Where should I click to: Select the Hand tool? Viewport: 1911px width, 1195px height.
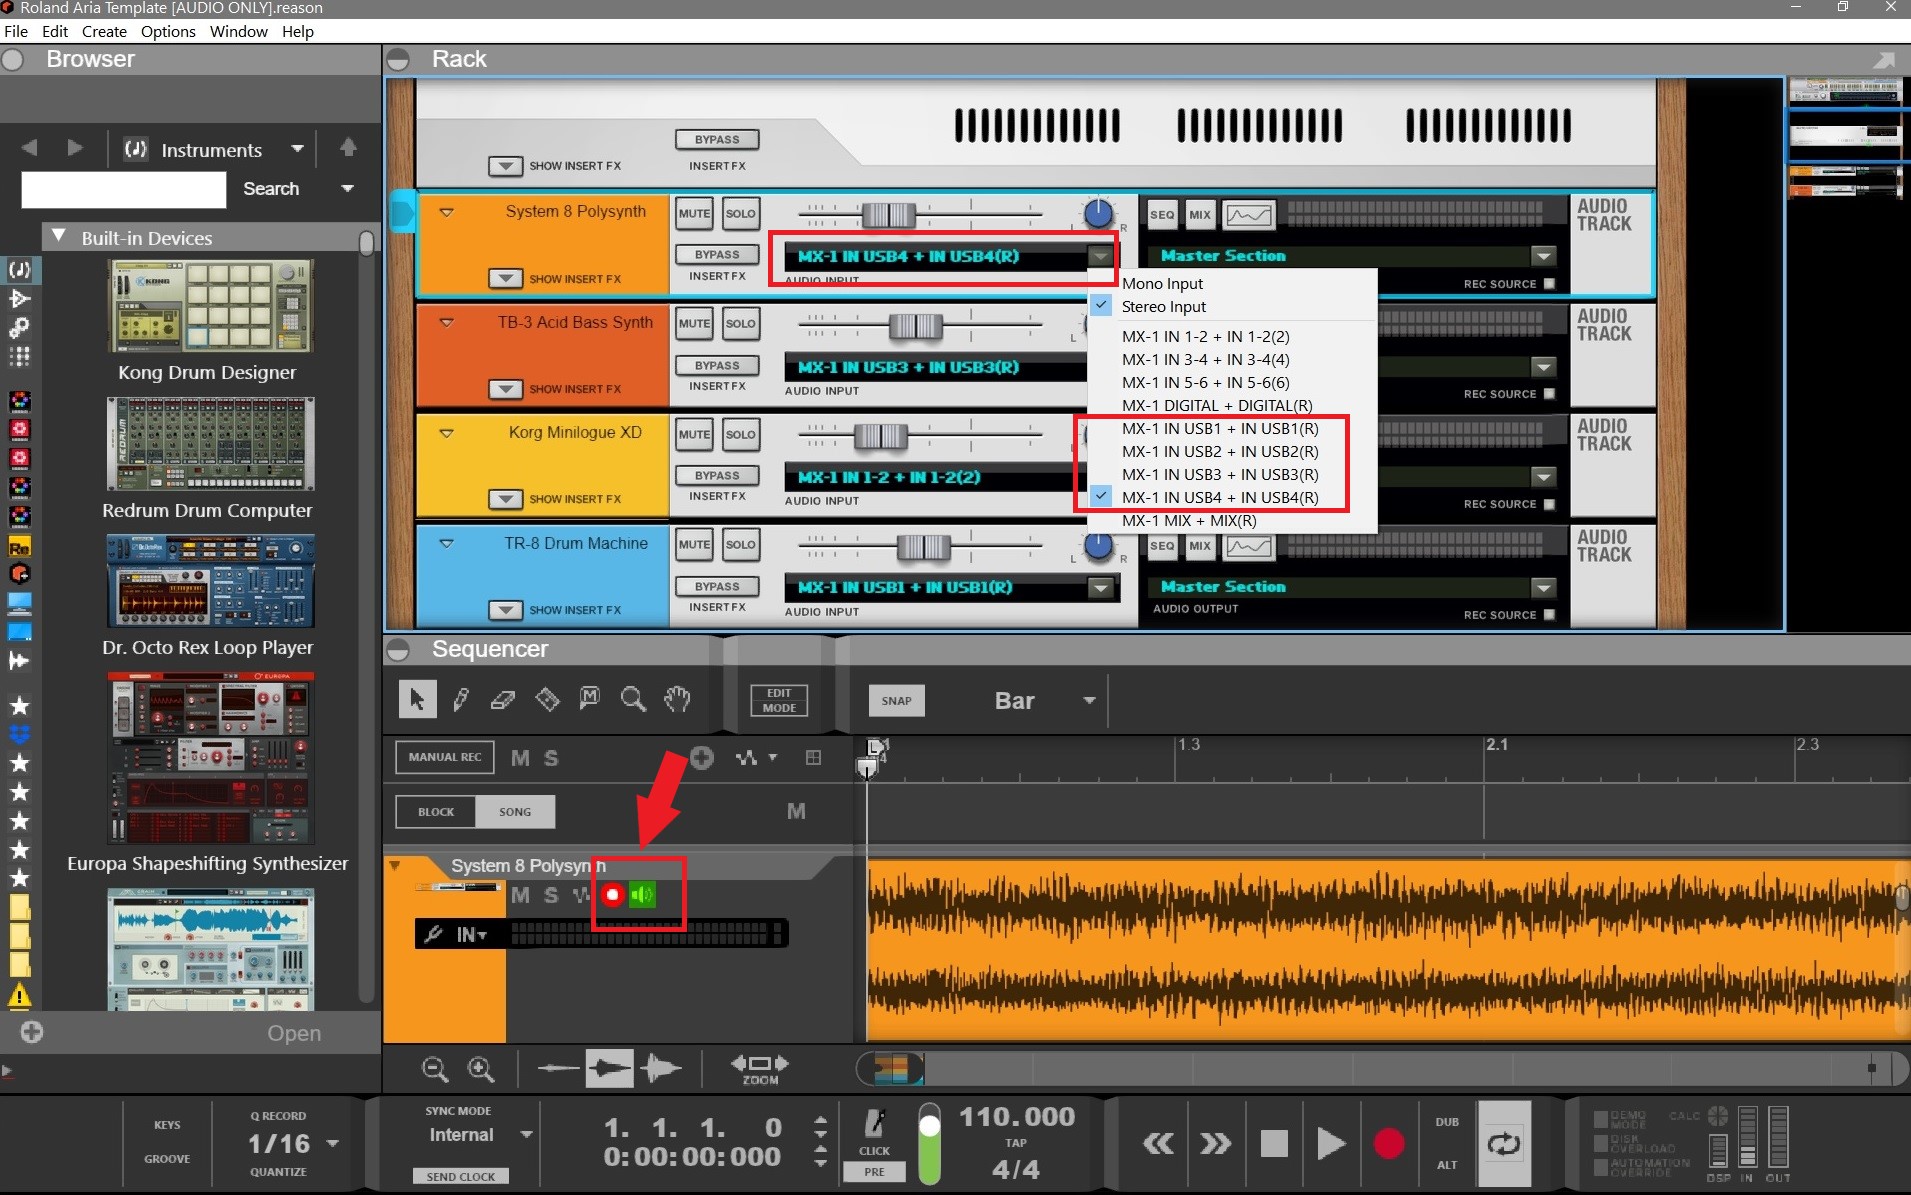677,698
